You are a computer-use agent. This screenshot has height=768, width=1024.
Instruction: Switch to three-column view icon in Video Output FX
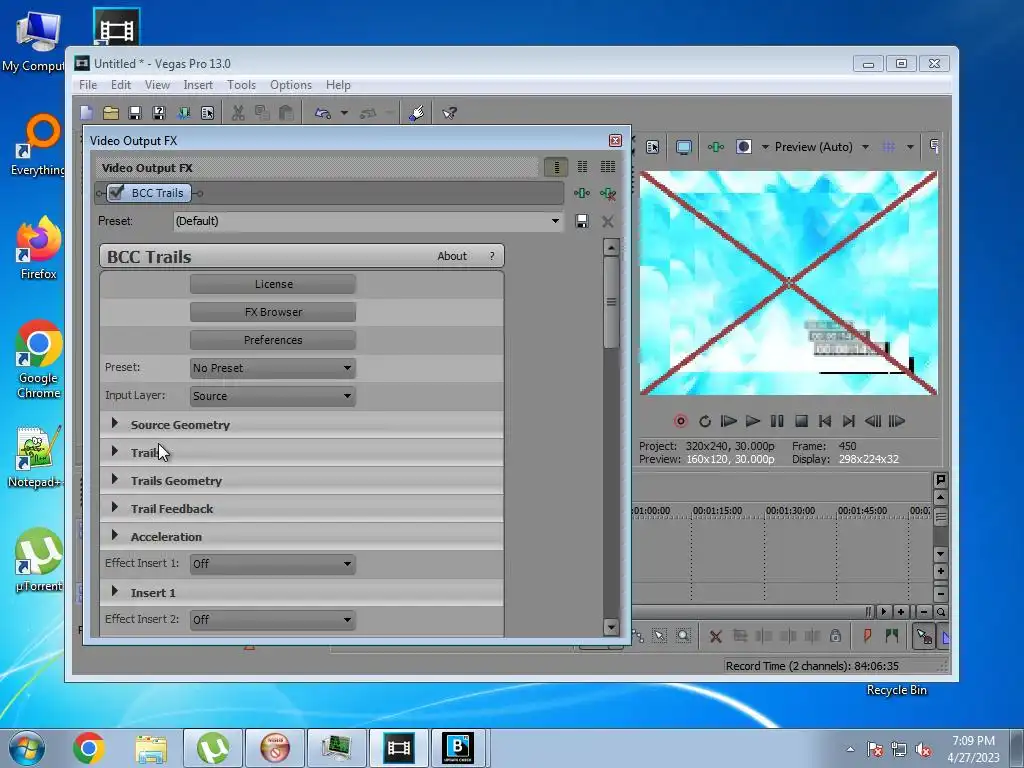pyautogui.click(x=608, y=167)
